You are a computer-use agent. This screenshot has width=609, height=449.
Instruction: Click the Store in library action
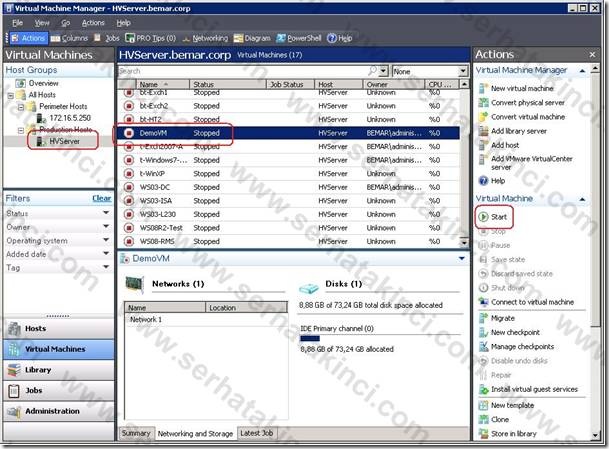[x=508, y=433]
